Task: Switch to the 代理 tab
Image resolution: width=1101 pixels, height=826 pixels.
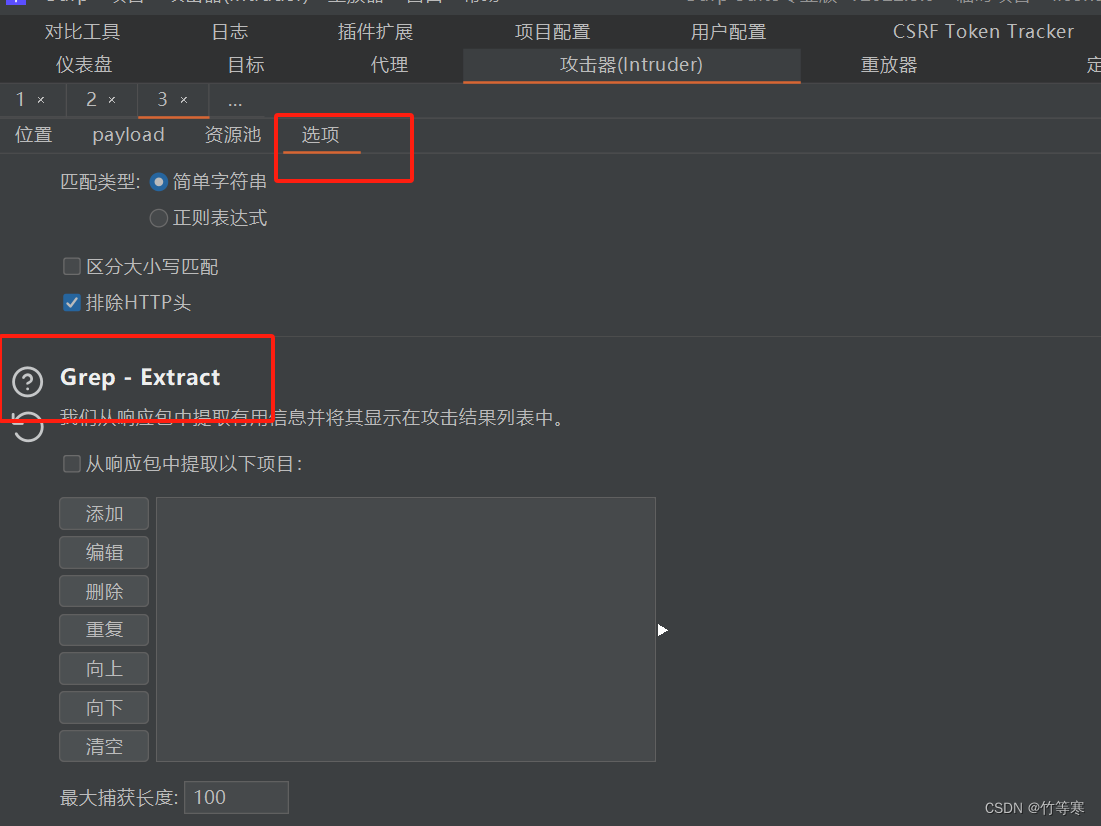Action: (389, 65)
